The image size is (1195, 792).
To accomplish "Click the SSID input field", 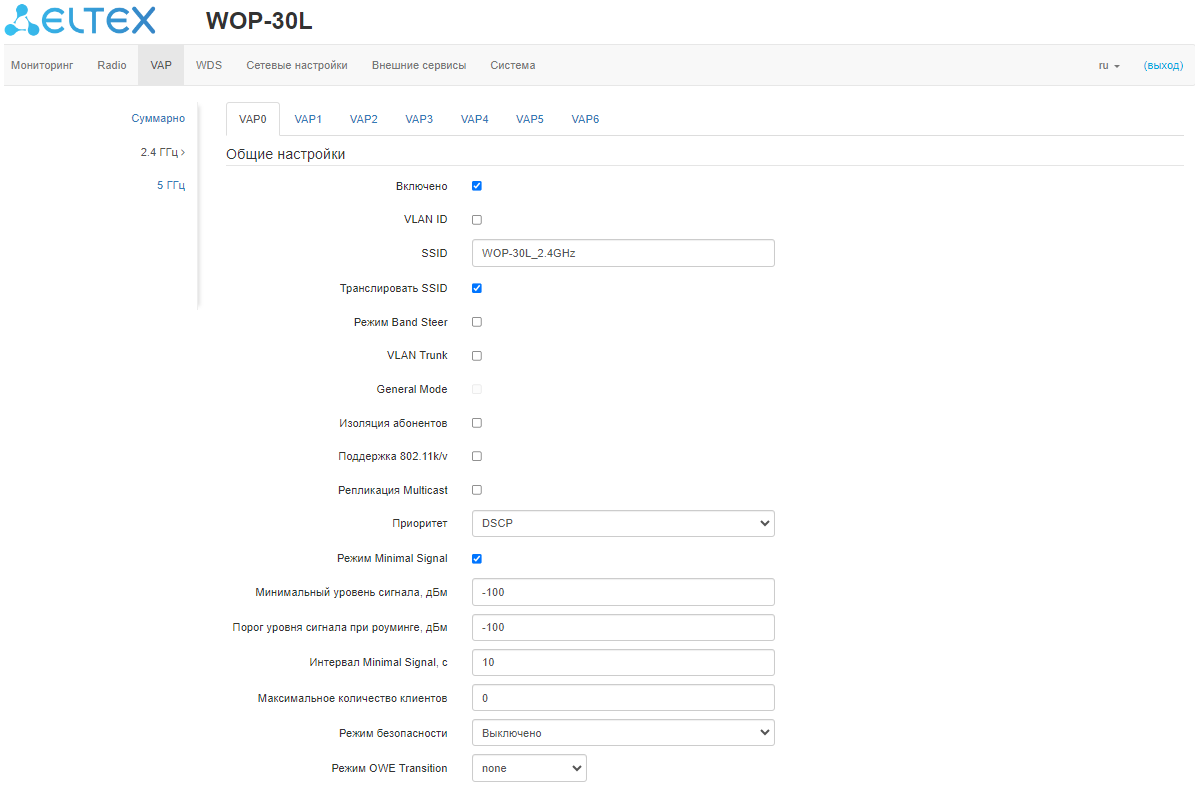I will (623, 253).
